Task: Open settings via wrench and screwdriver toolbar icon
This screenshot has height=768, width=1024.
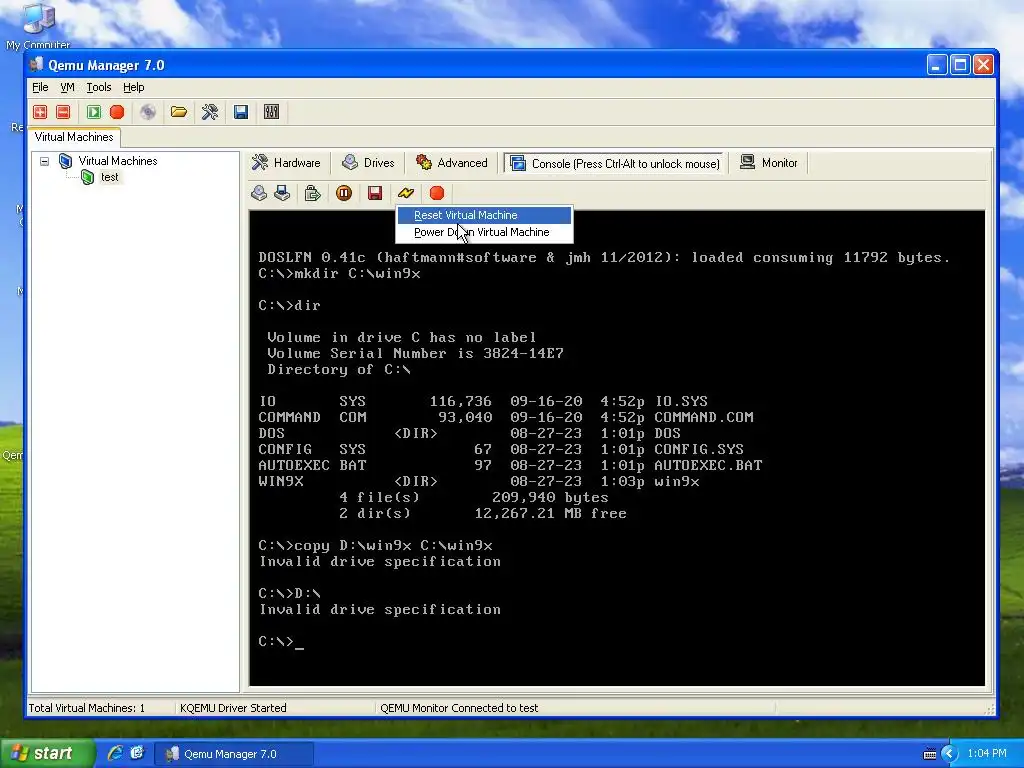Action: click(x=210, y=112)
